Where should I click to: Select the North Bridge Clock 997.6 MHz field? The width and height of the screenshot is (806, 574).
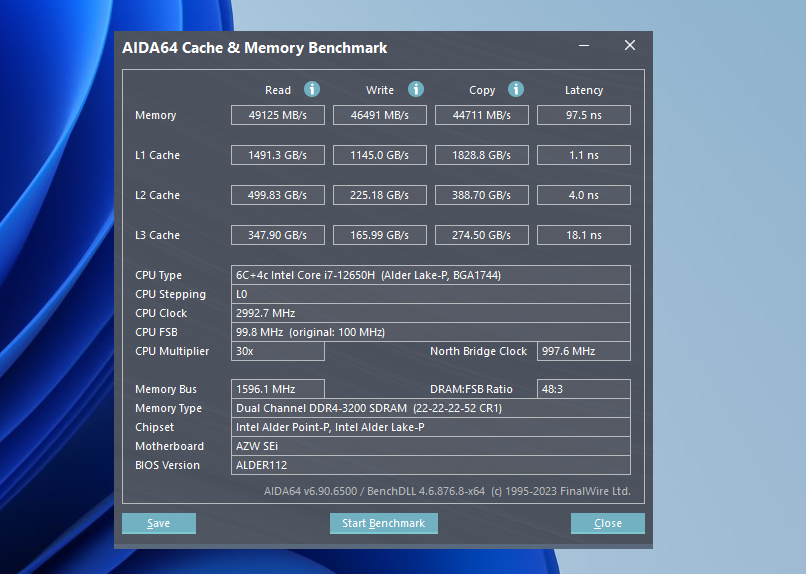point(584,351)
